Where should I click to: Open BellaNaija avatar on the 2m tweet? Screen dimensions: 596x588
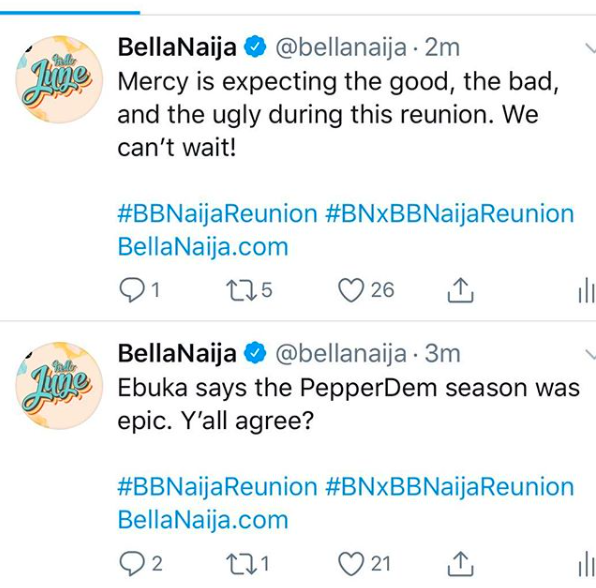pyautogui.click(x=59, y=79)
